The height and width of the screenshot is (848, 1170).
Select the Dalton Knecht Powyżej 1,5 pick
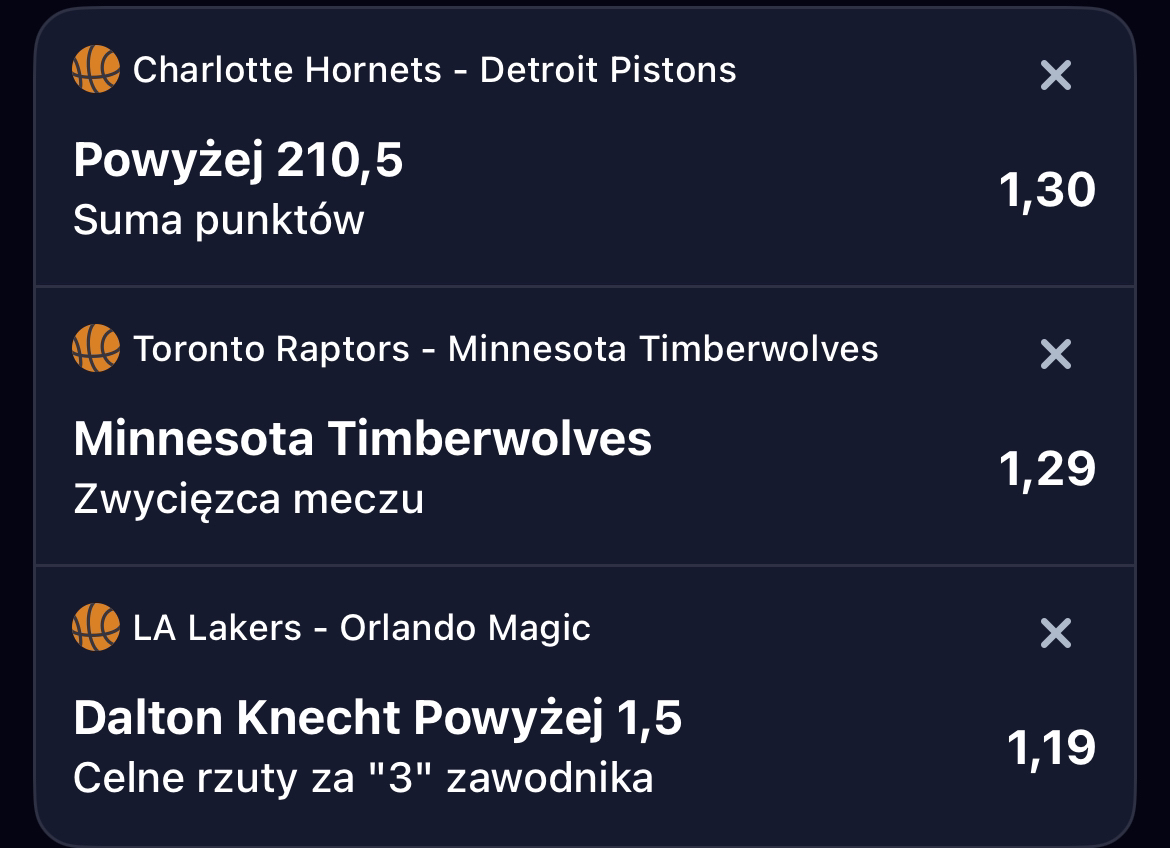pyautogui.click(x=377, y=718)
